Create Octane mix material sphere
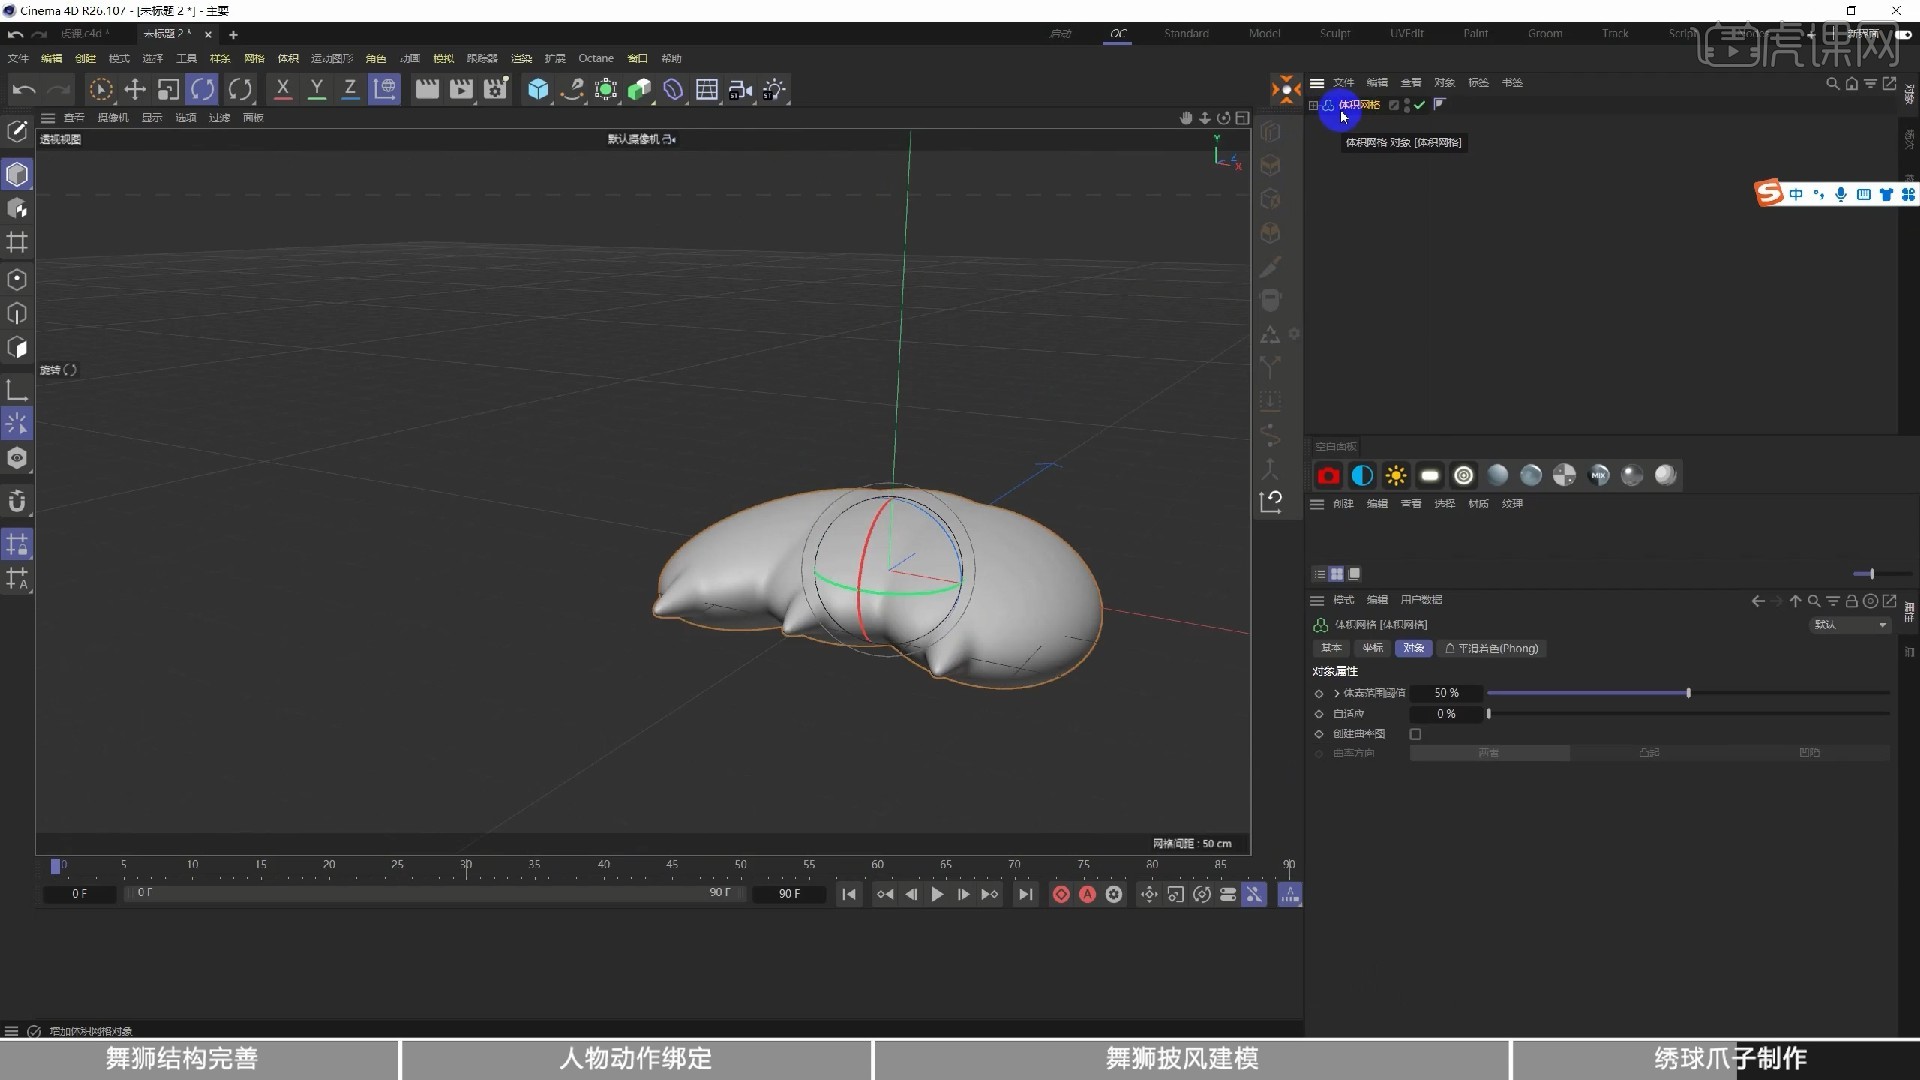The width and height of the screenshot is (1920, 1080). click(x=1598, y=476)
